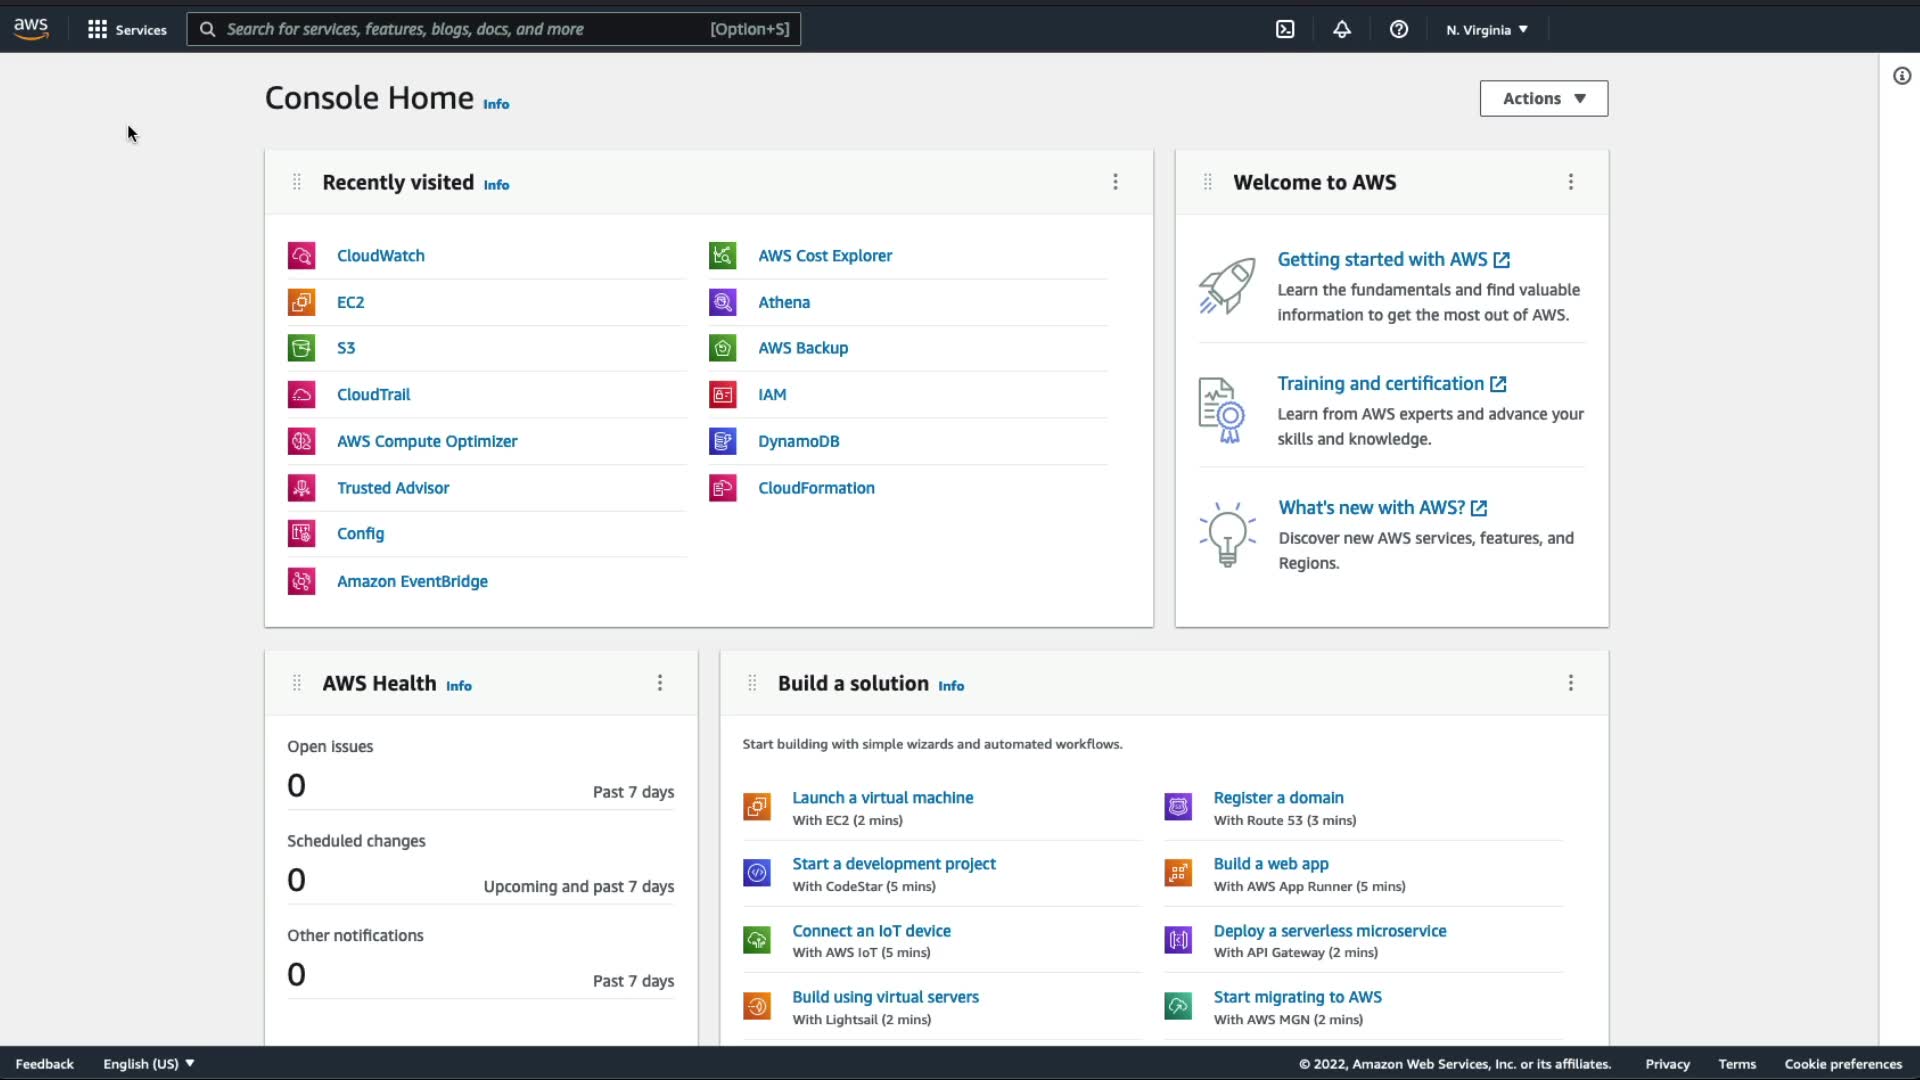
Task: Click the DynamoDB service icon
Action: [722, 441]
